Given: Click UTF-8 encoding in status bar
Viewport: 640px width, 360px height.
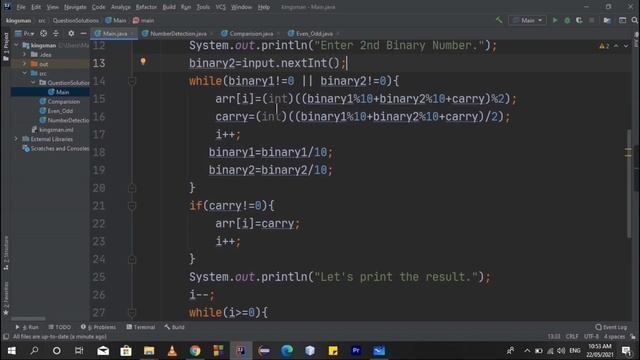Looking at the screenshot, I should point(591,337).
